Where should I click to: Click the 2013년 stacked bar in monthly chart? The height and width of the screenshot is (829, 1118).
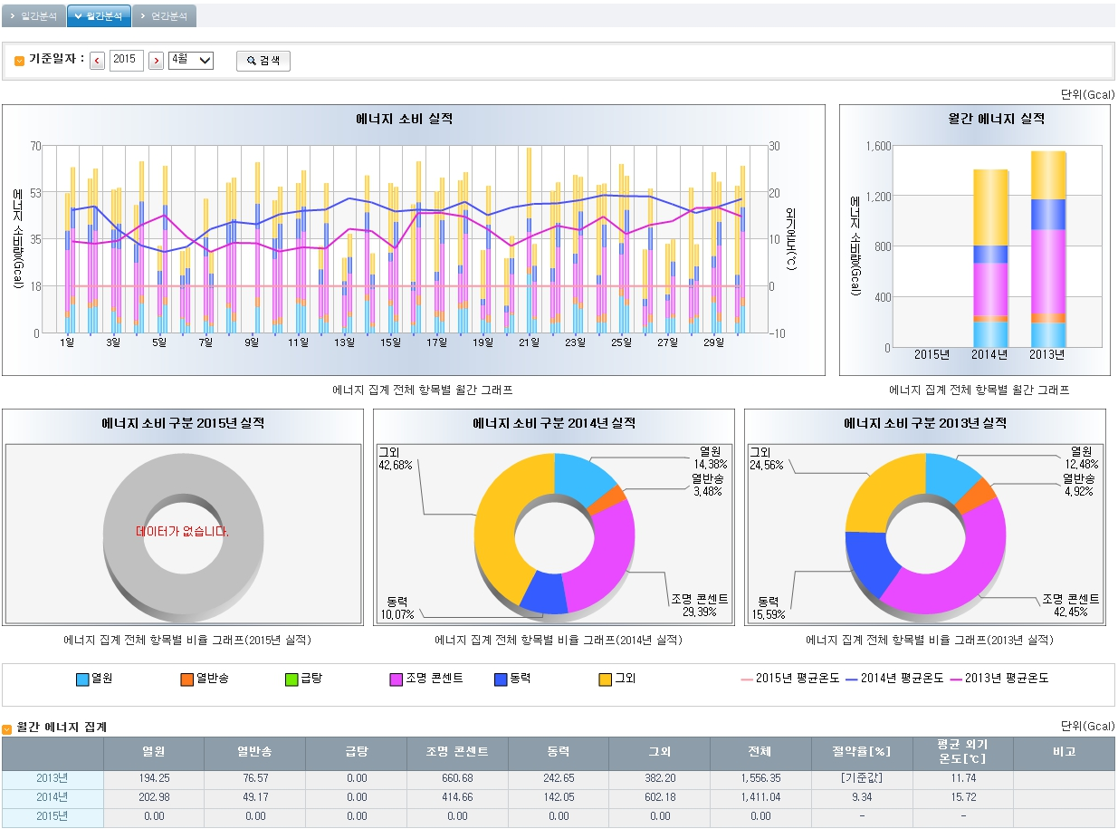(1048, 248)
